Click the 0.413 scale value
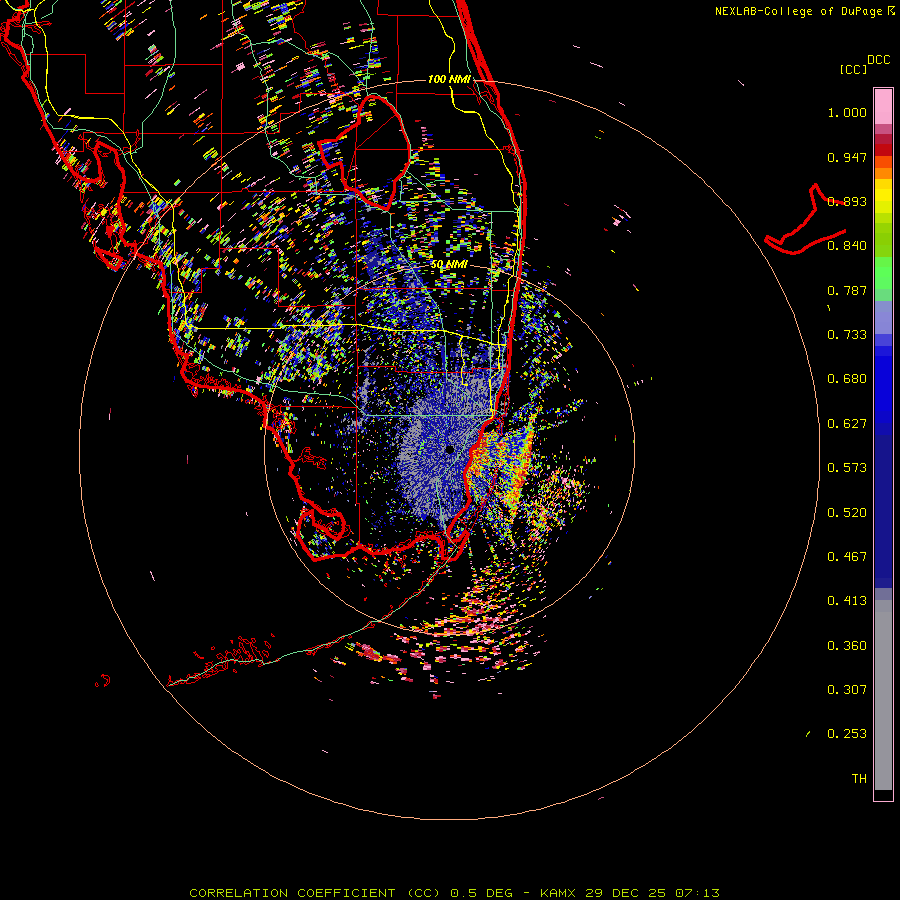The width and height of the screenshot is (900, 900). pyautogui.click(x=847, y=601)
